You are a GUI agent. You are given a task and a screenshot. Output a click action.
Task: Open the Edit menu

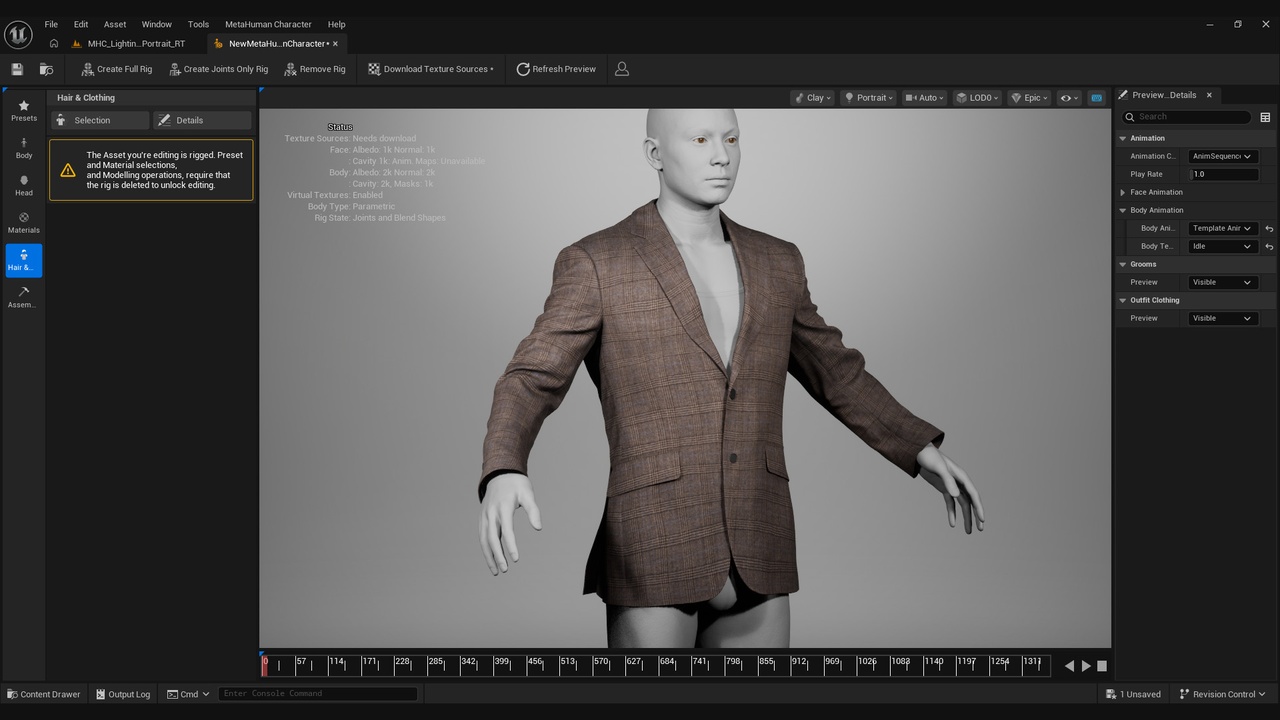(81, 24)
